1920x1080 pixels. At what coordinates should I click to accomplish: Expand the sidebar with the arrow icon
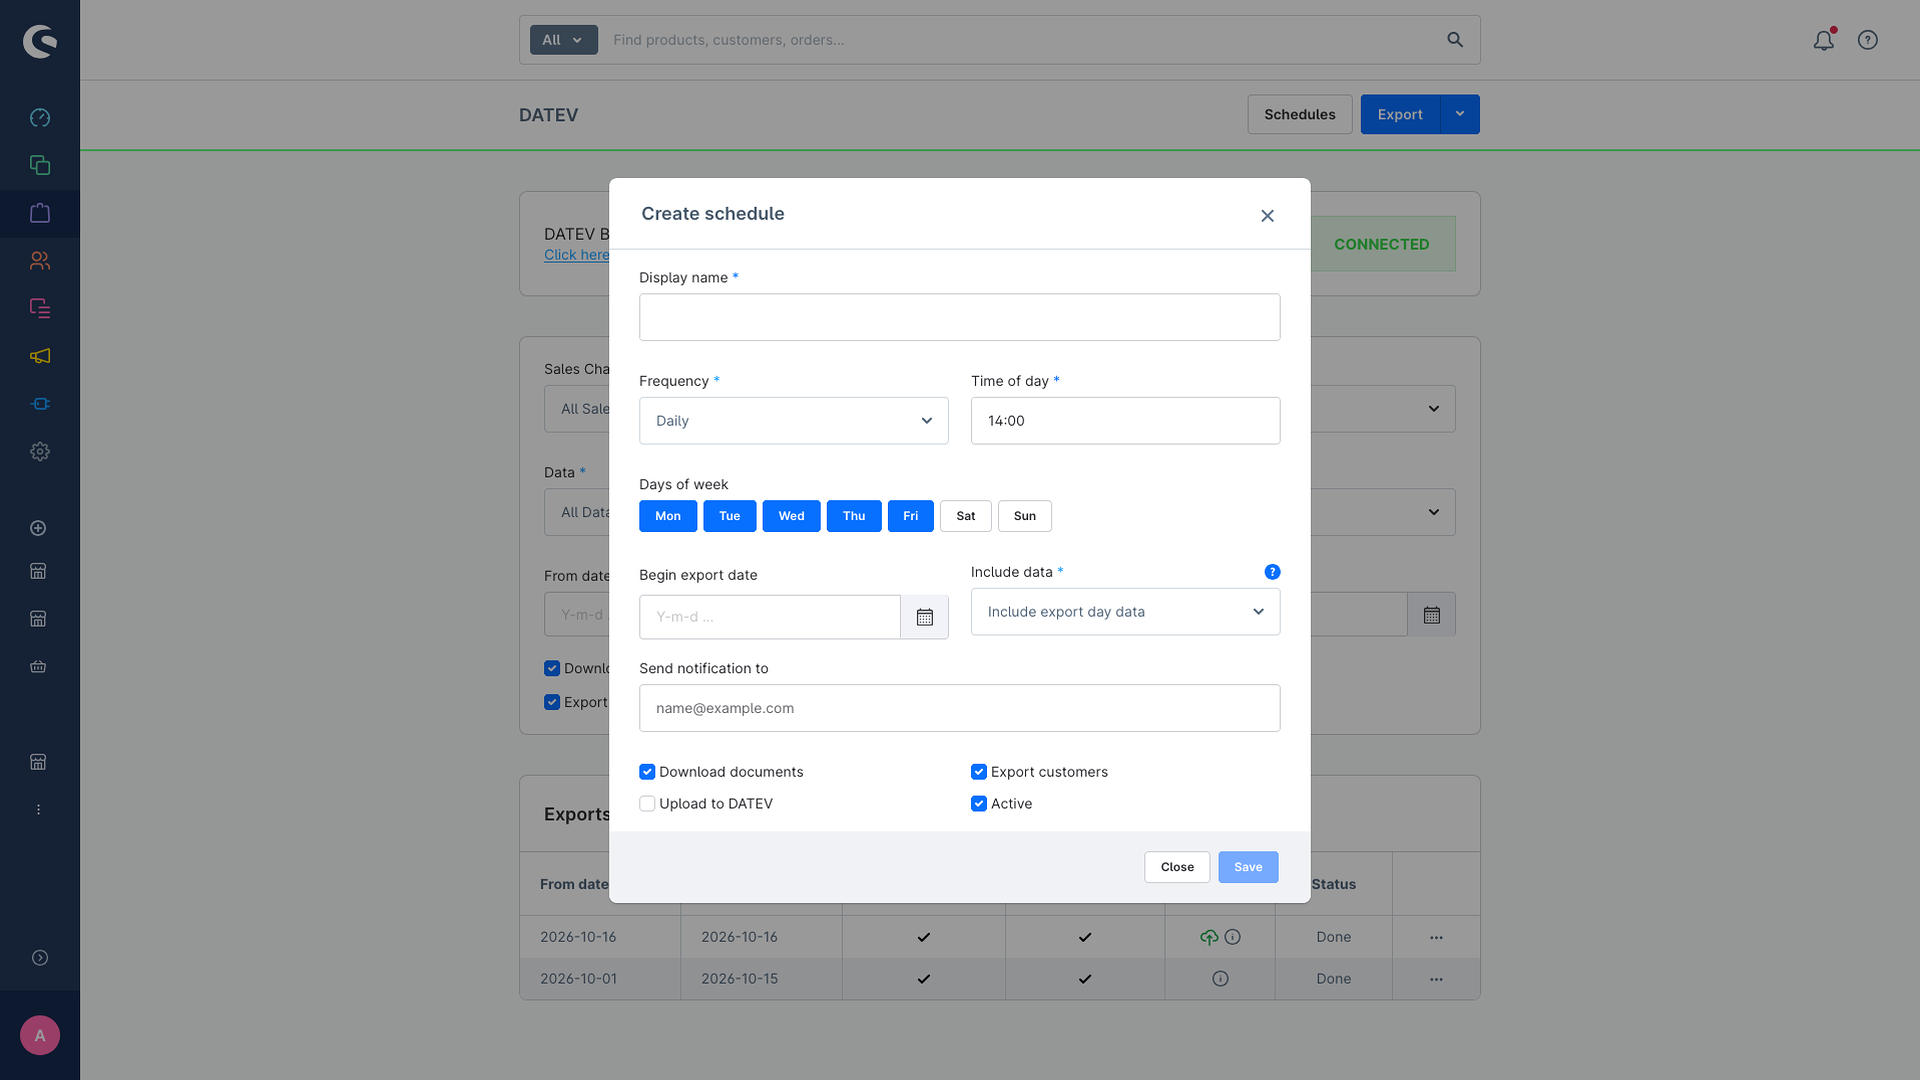pyautogui.click(x=40, y=958)
